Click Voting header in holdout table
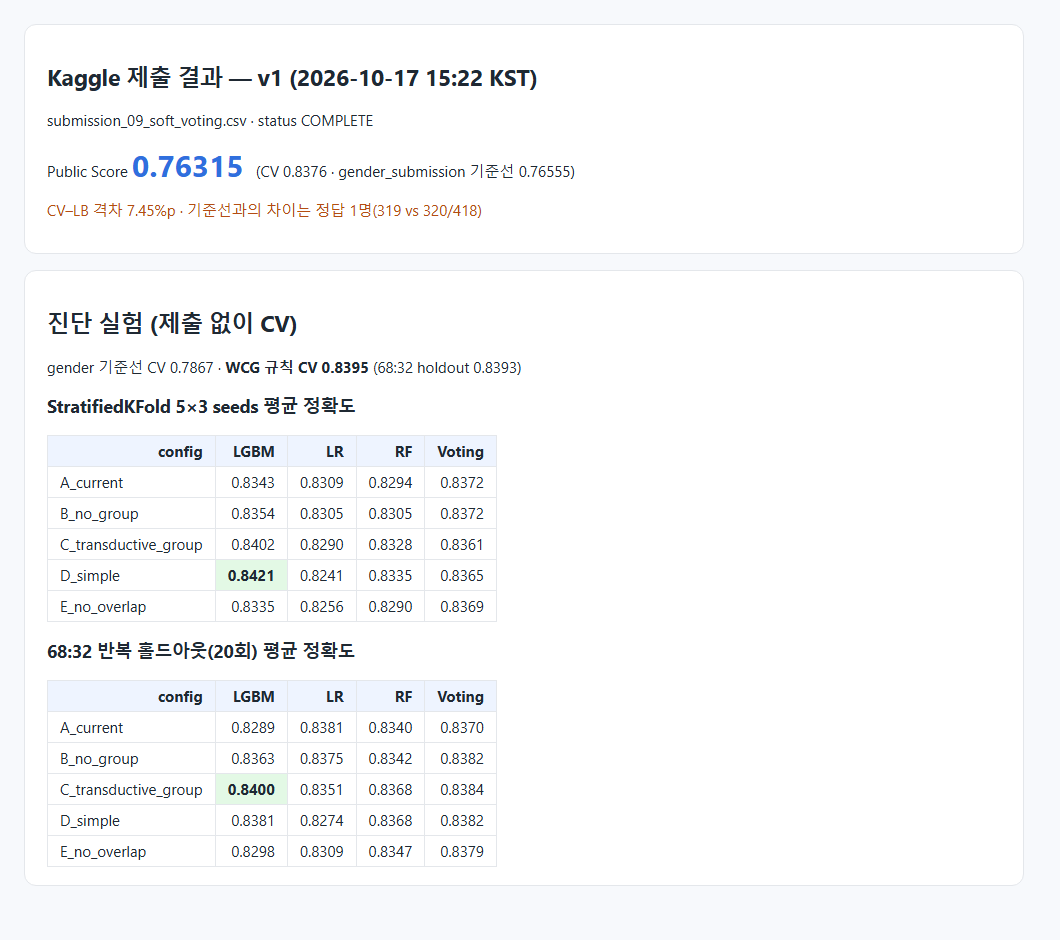 tap(460, 697)
